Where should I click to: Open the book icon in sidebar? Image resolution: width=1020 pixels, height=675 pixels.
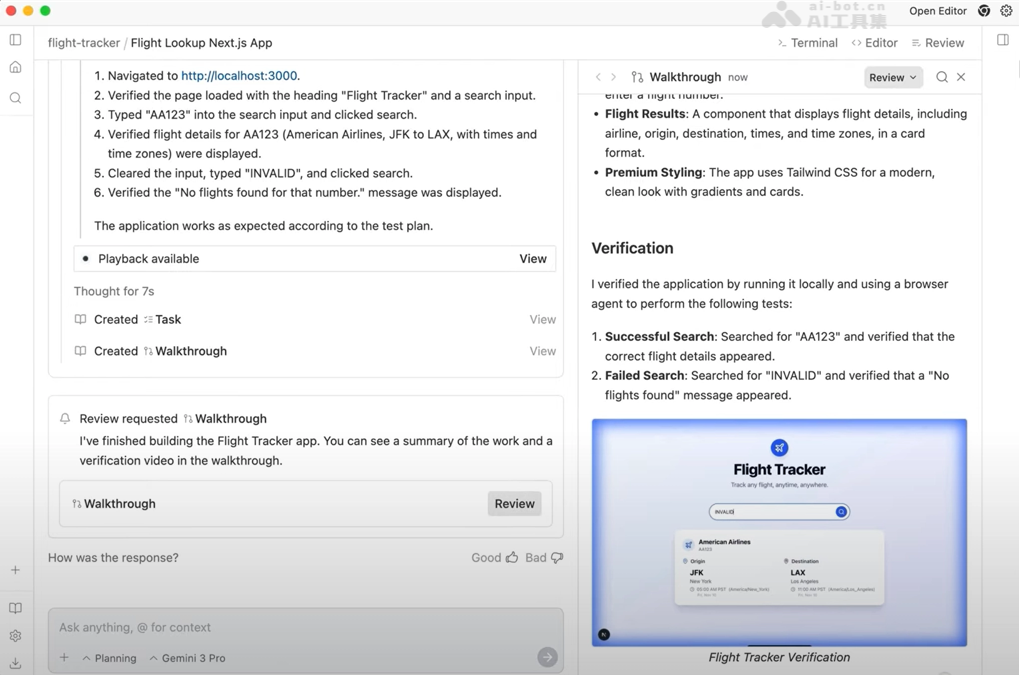pos(15,608)
